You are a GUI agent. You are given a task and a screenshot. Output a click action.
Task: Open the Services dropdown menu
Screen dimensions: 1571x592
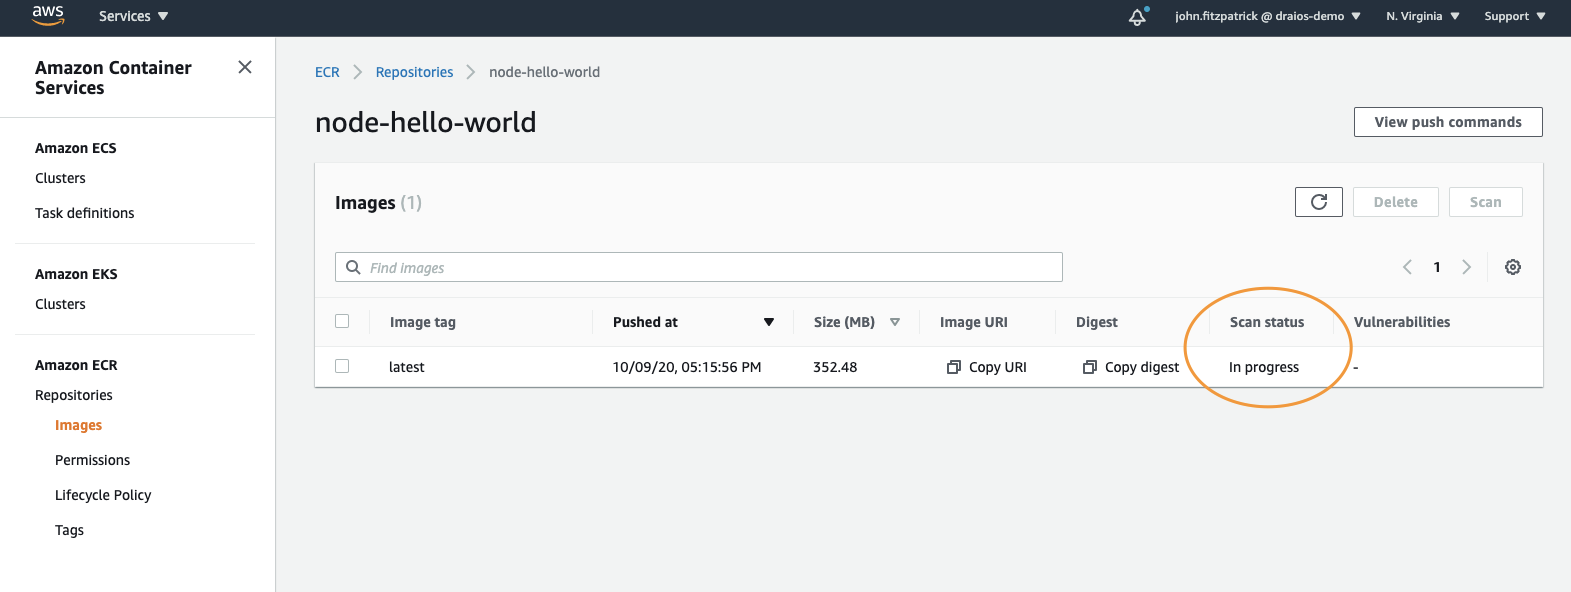pyautogui.click(x=134, y=16)
